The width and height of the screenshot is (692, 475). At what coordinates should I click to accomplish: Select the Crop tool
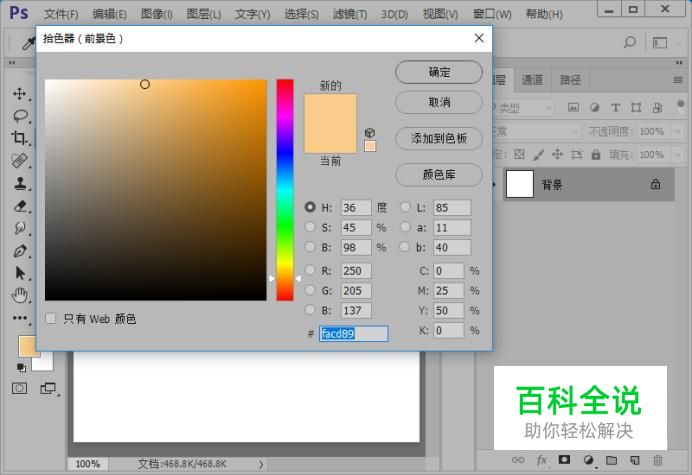[x=19, y=138]
